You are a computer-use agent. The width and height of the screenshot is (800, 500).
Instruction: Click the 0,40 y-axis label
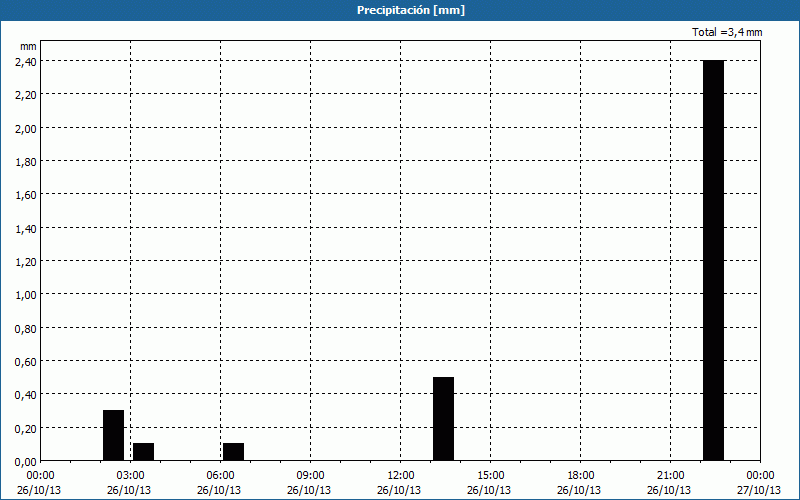(x=26, y=394)
